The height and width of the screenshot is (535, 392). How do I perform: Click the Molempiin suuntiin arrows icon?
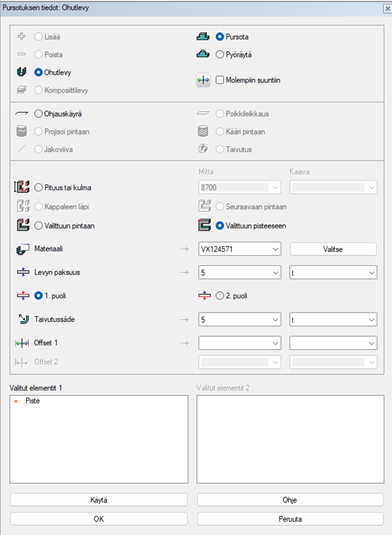203,80
